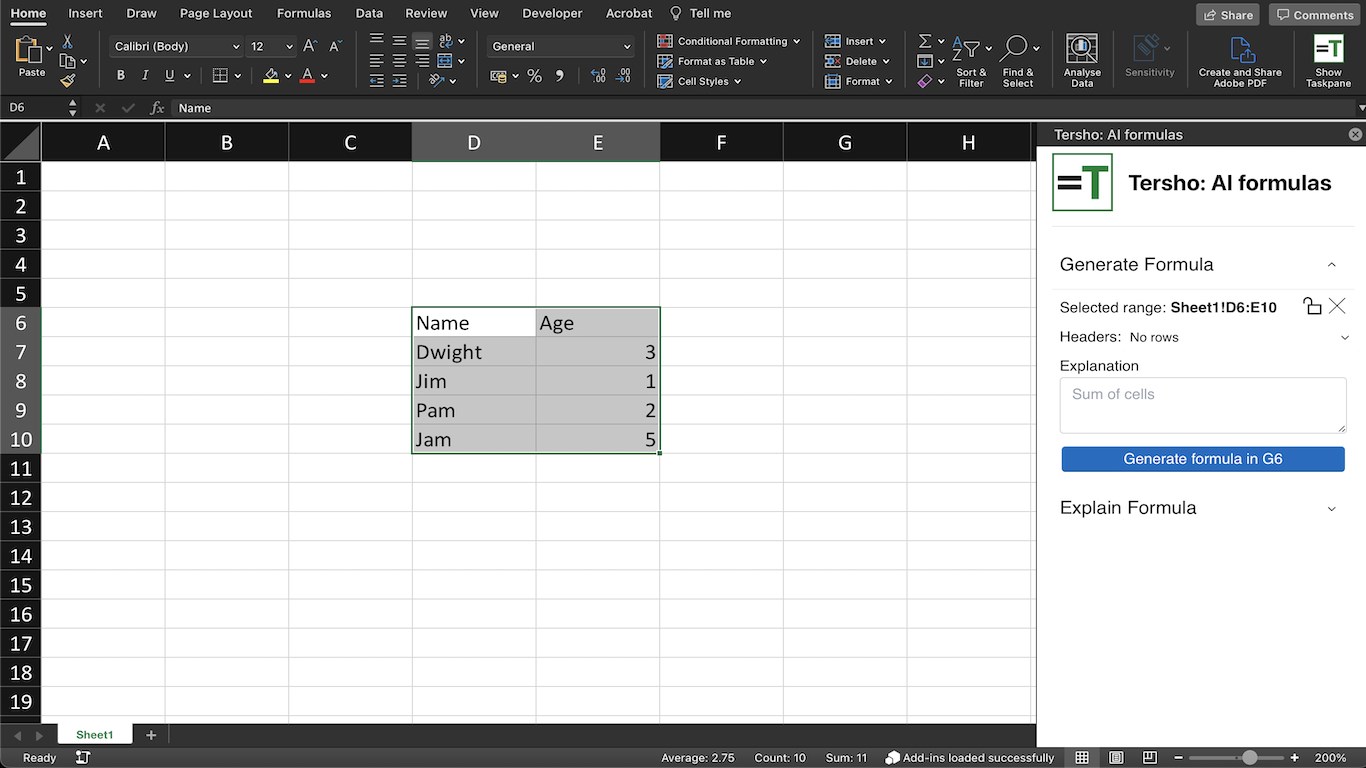Click the Show Taskpane icon
The width and height of the screenshot is (1366, 768).
coord(1328,60)
